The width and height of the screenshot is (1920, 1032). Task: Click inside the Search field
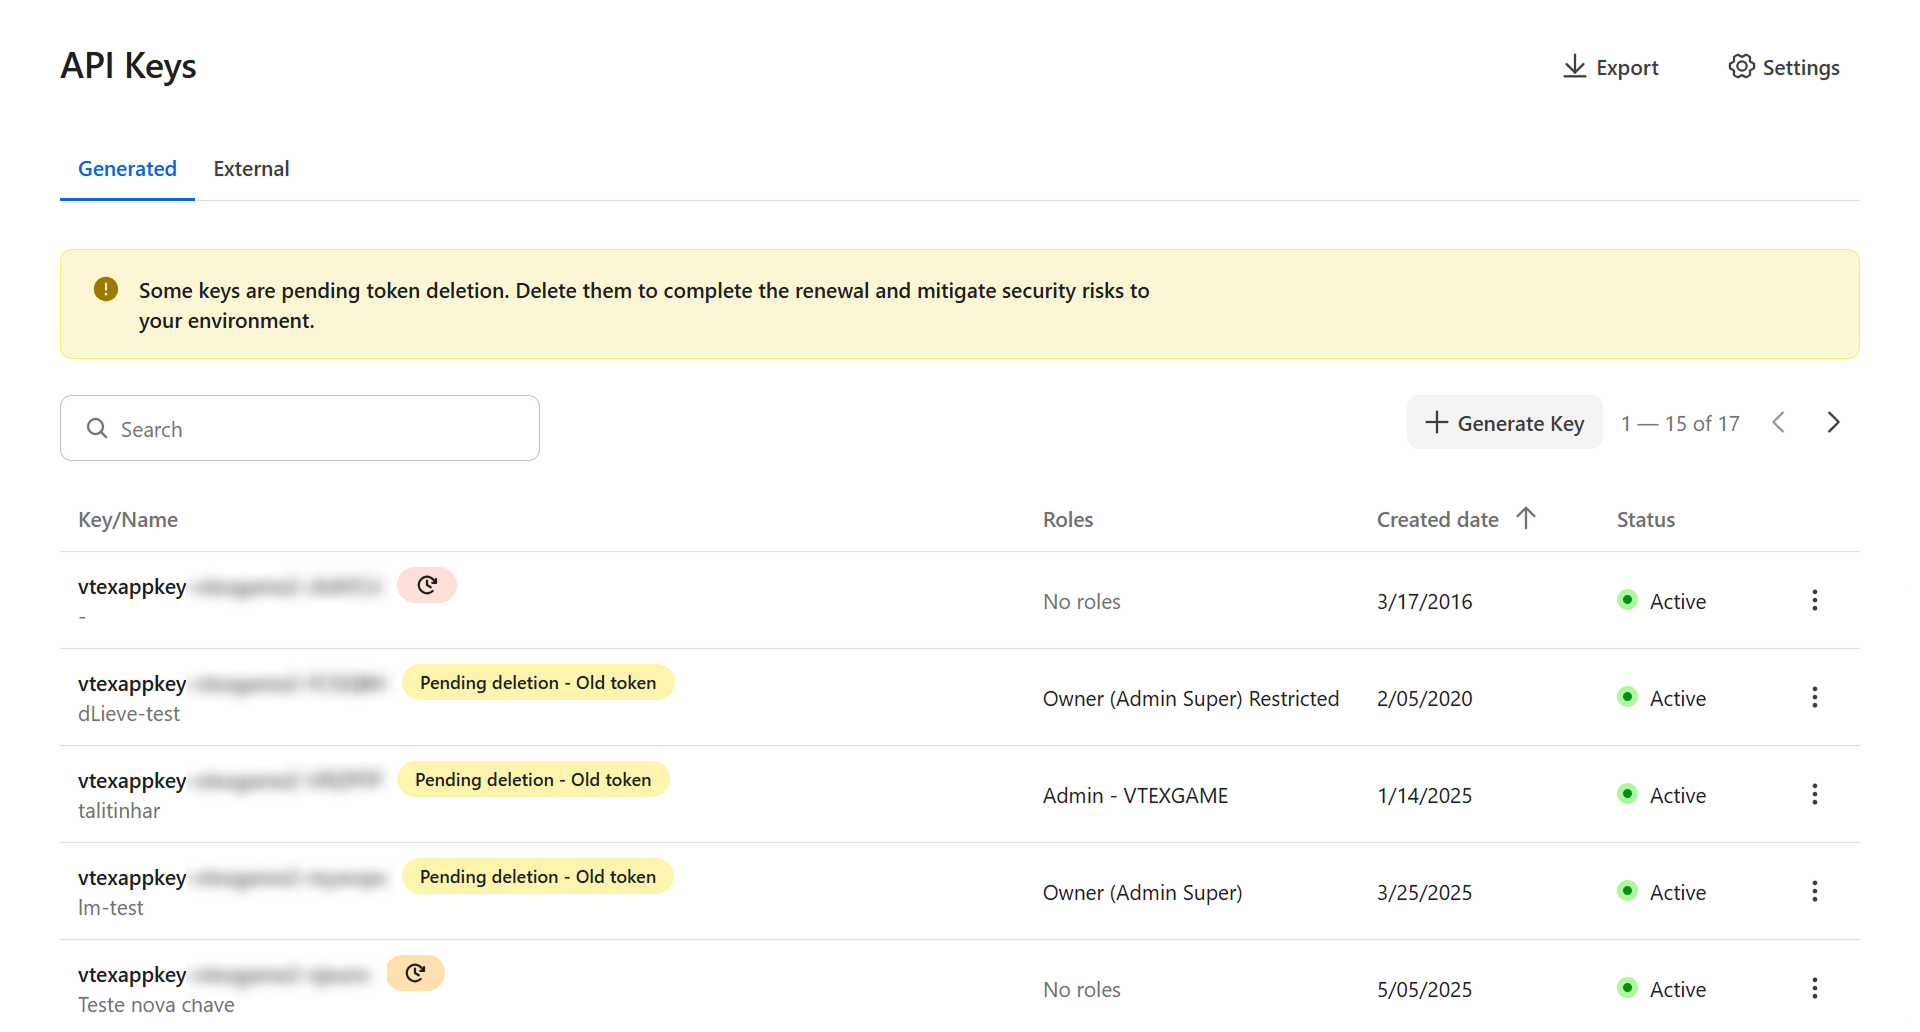pyautogui.click(x=300, y=428)
